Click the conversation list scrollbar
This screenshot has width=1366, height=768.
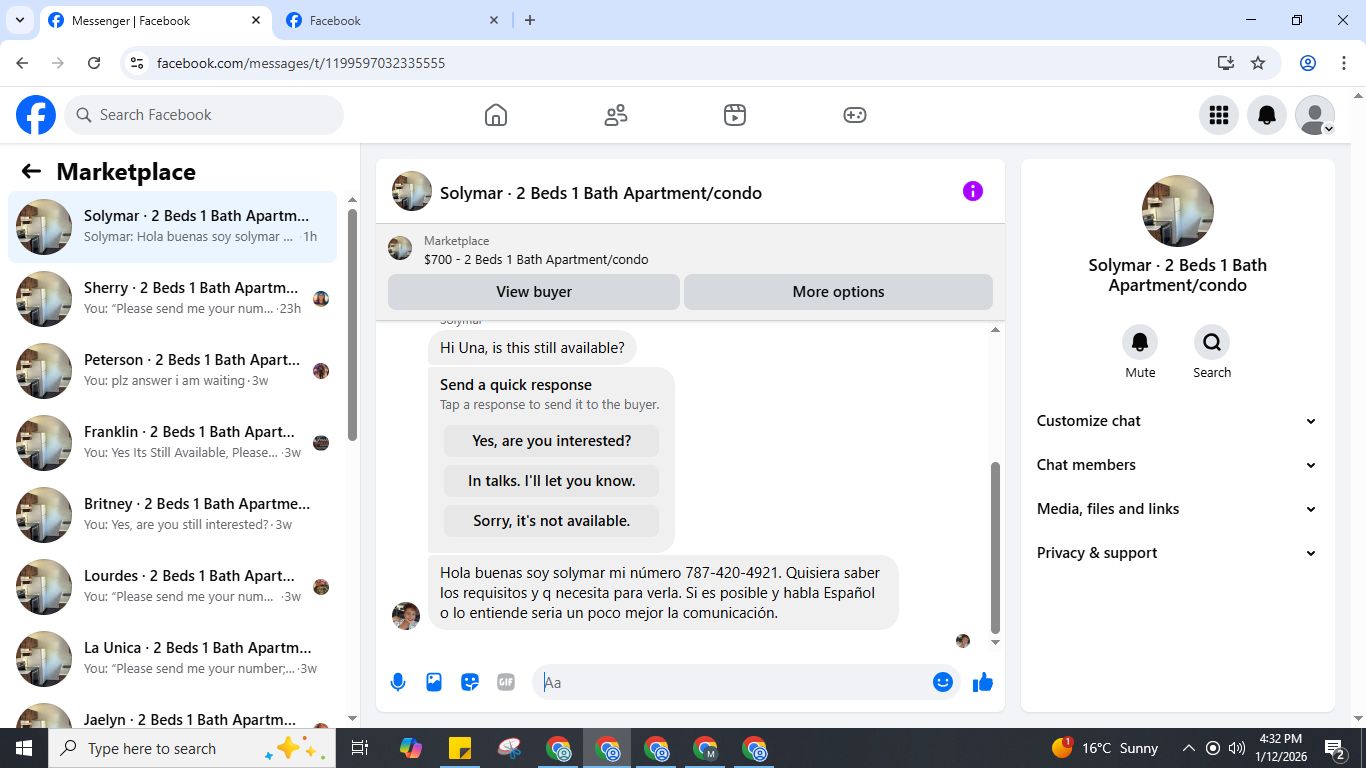(352, 325)
